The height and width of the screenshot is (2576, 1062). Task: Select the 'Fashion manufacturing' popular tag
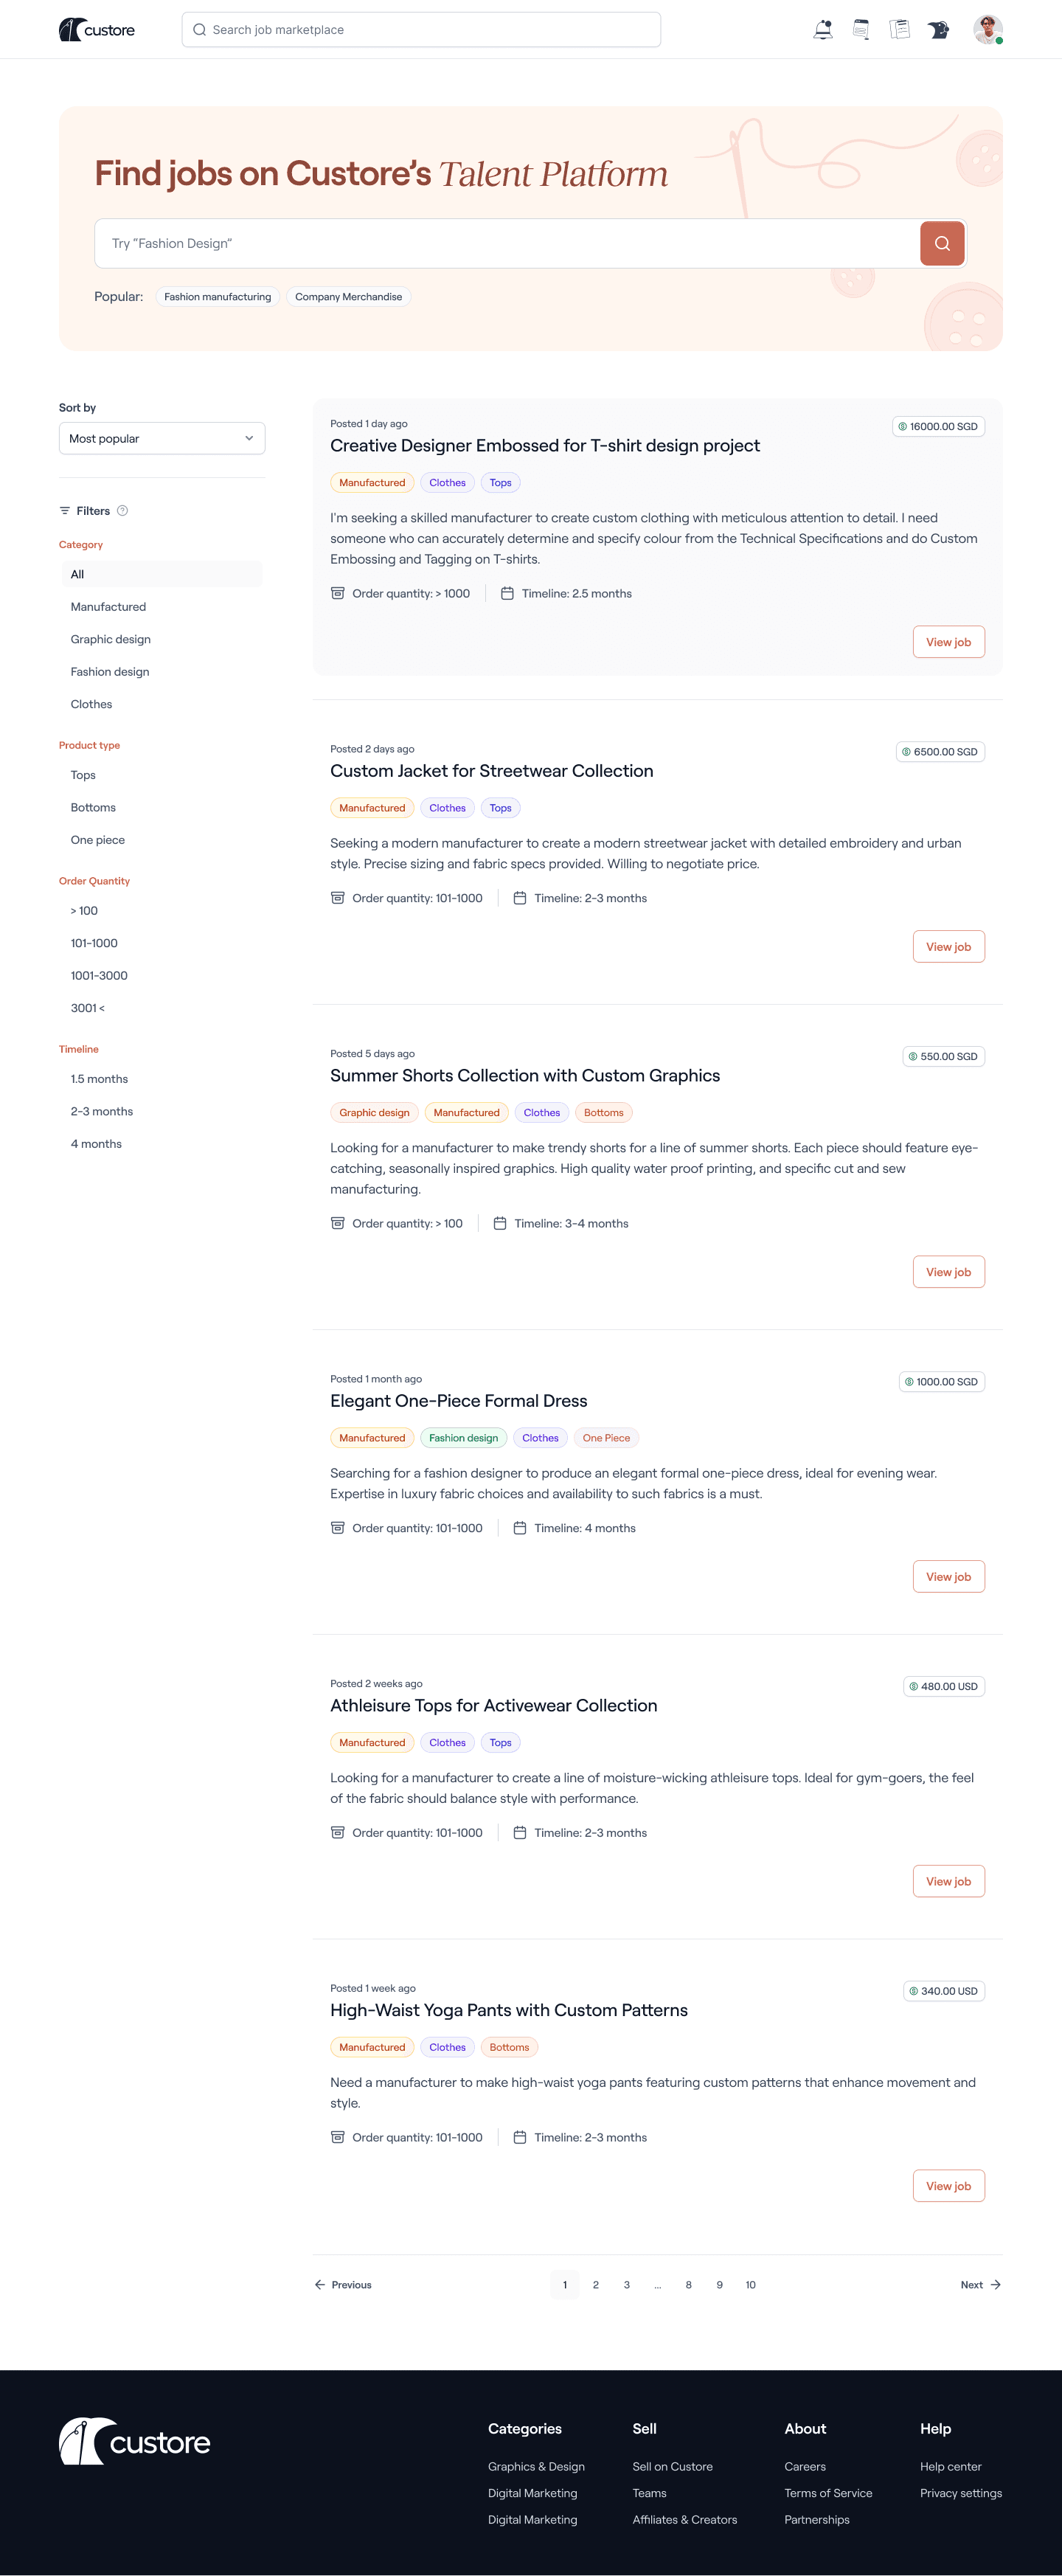pos(217,296)
